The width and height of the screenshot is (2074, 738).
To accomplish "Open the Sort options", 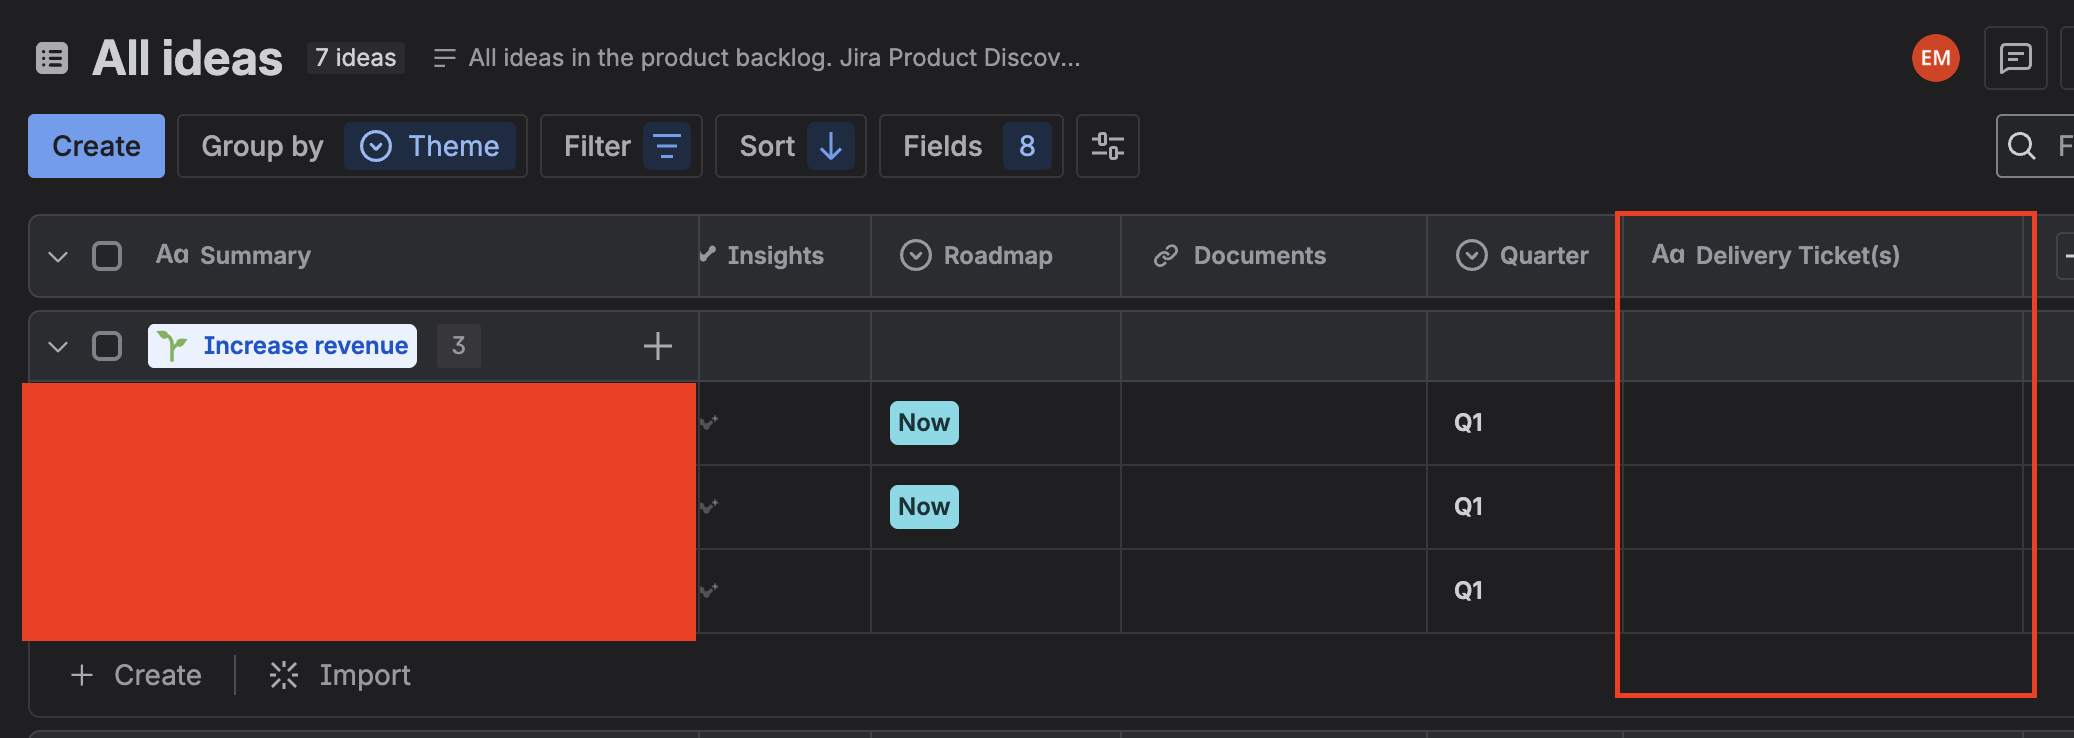I will pyautogui.click(x=791, y=146).
